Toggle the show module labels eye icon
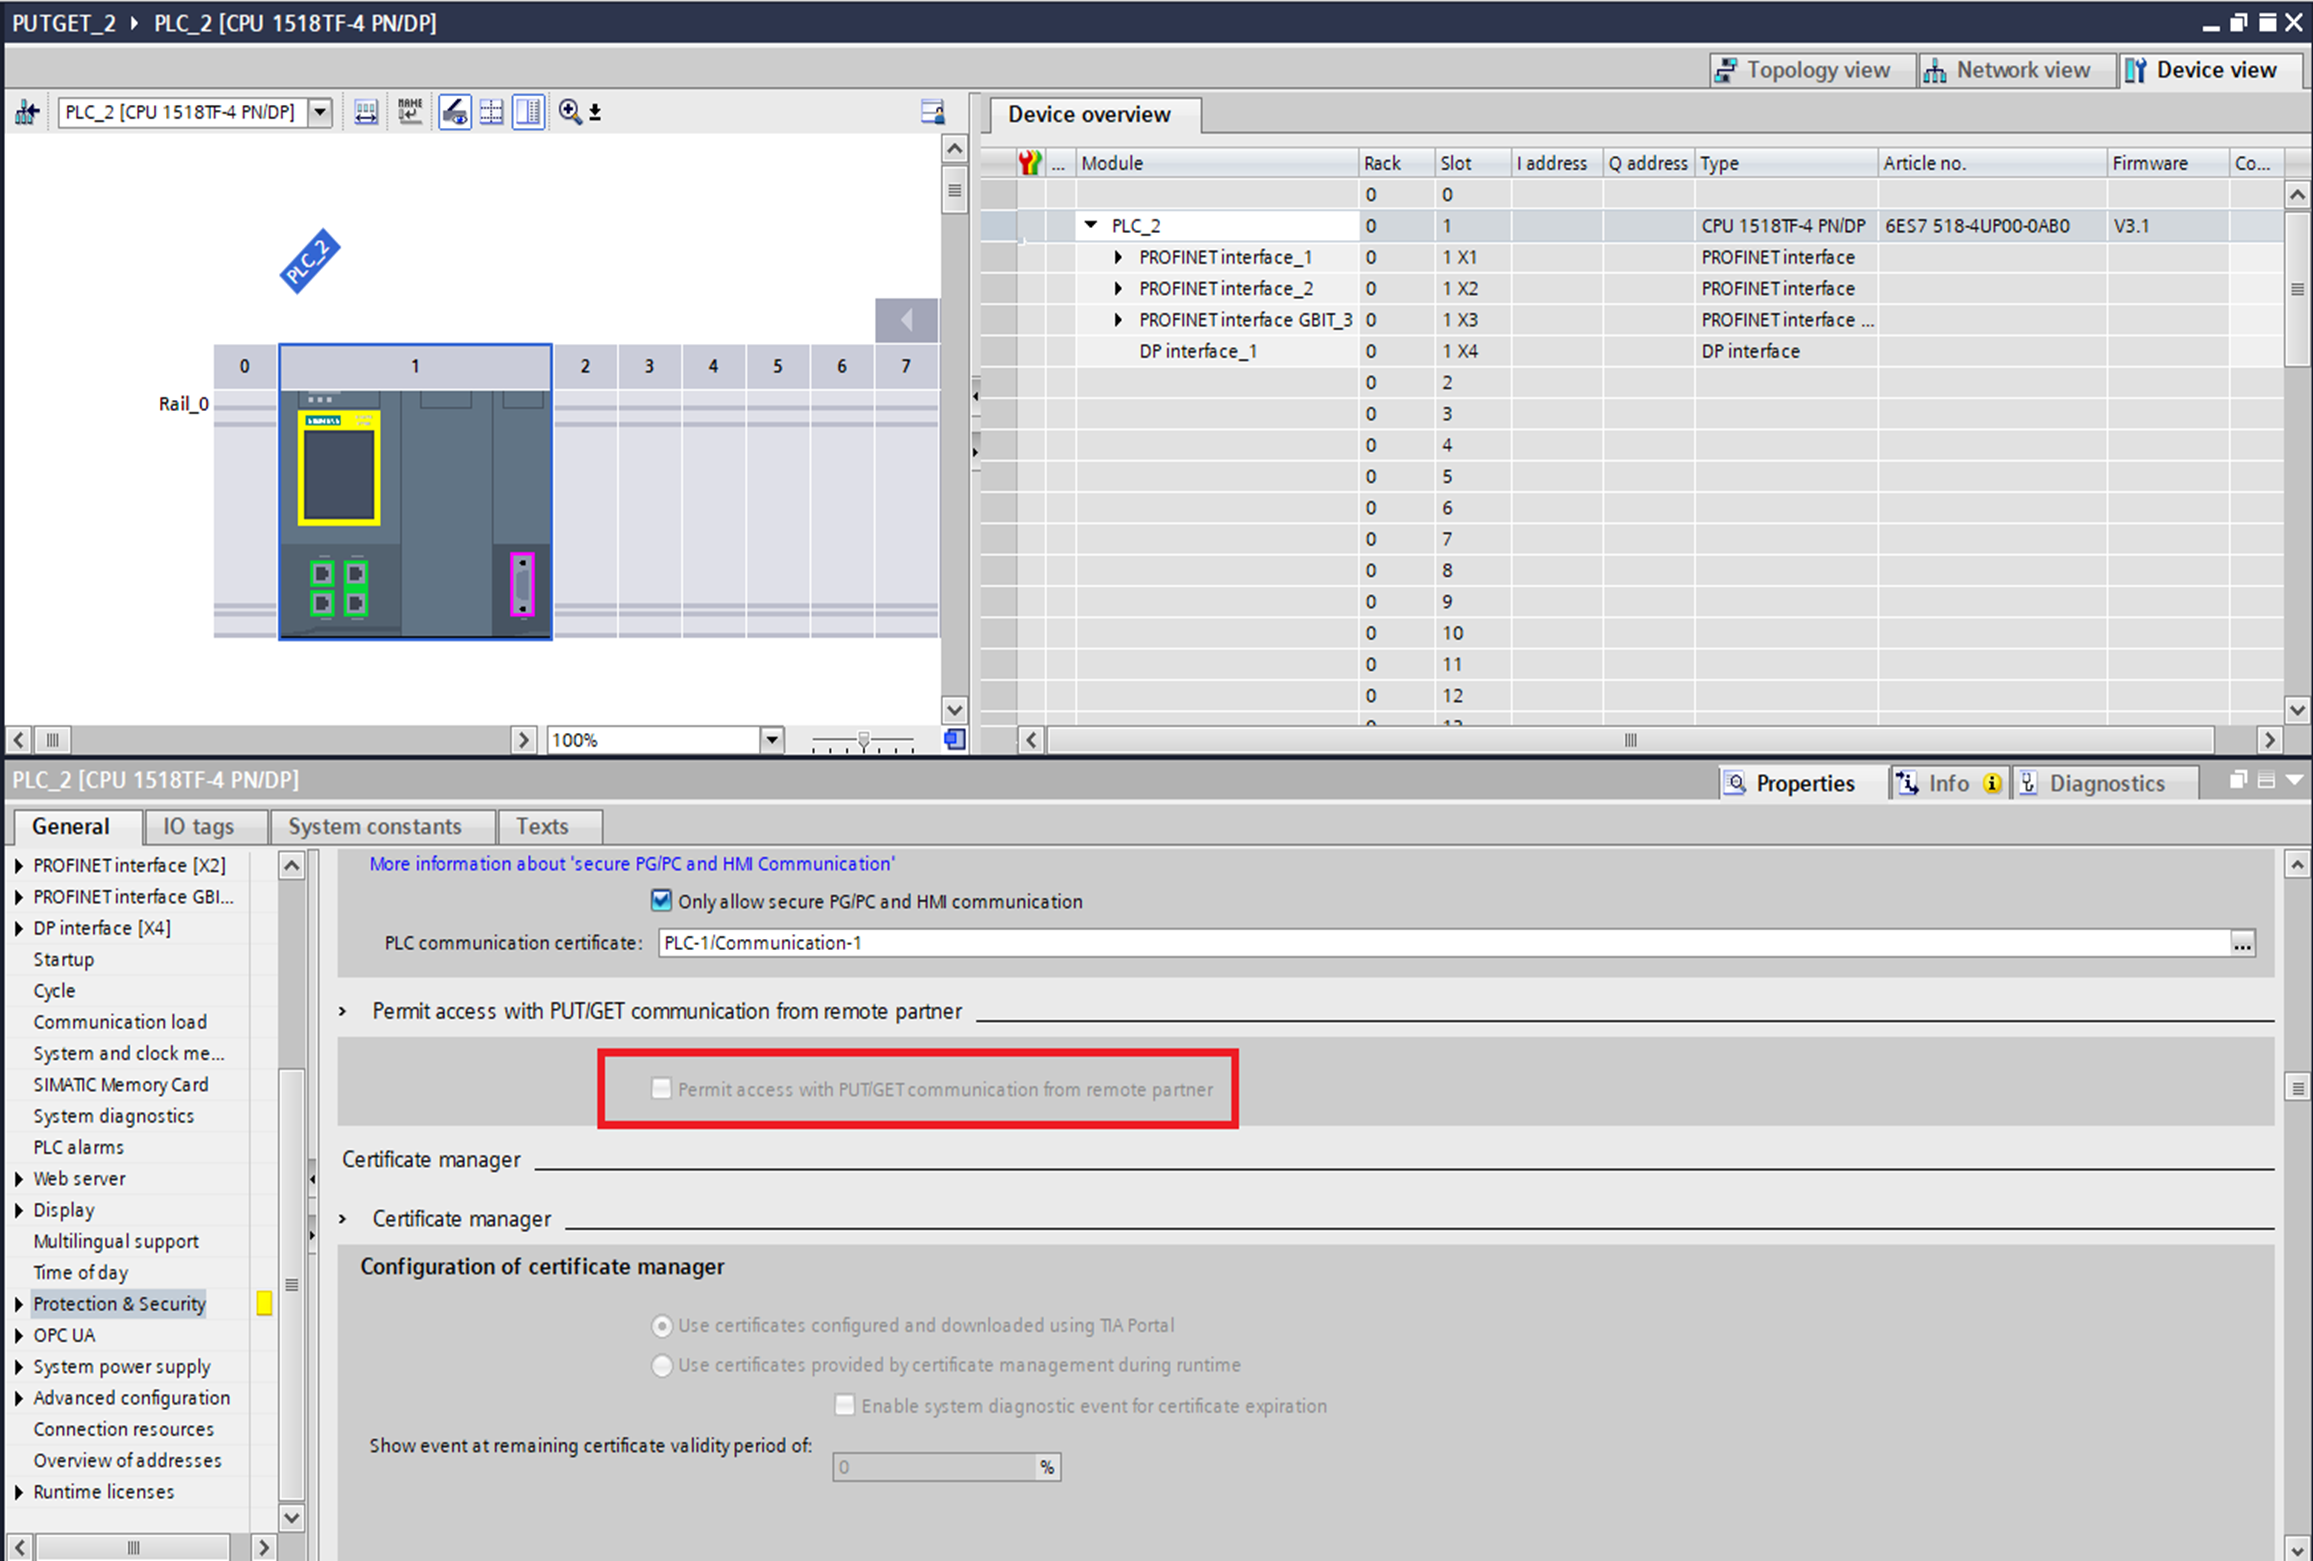Viewport: 2313px width, 1561px height. (x=455, y=112)
